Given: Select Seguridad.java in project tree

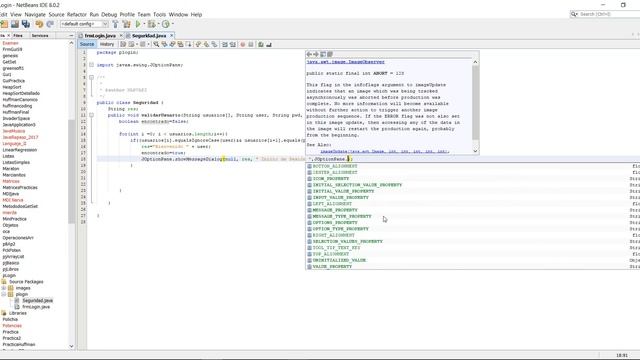Looking at the screenshot, I should pyautogui.click(x=38, y=300).
